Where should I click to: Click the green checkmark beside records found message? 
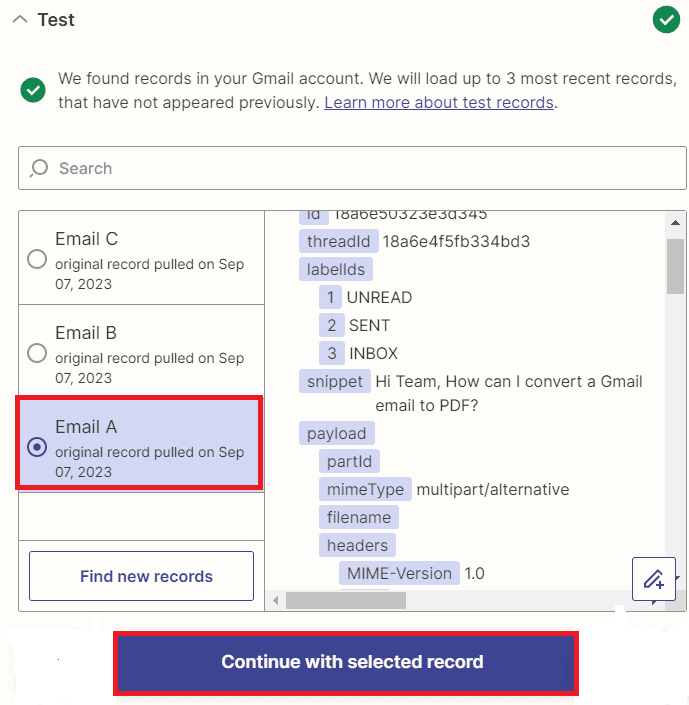click(33, 90)
